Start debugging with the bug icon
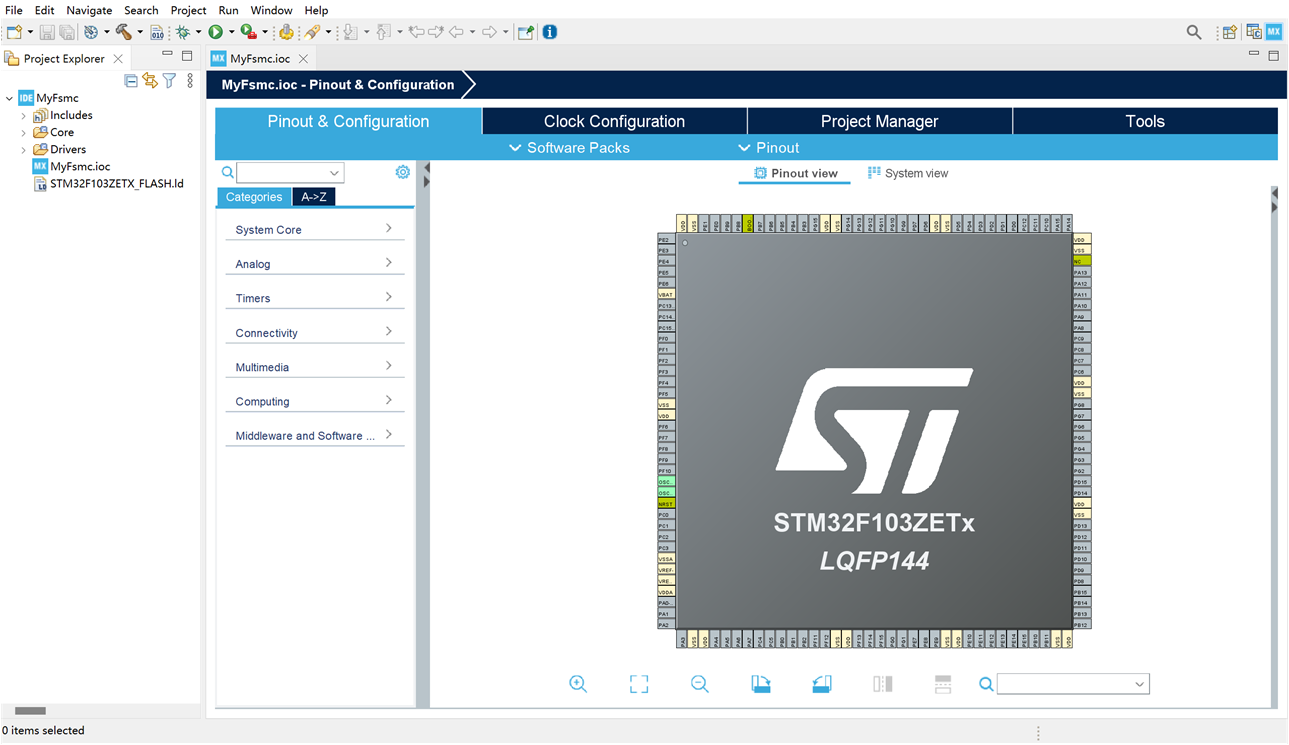The image size is (1289, 745). (x=183, y=32)
